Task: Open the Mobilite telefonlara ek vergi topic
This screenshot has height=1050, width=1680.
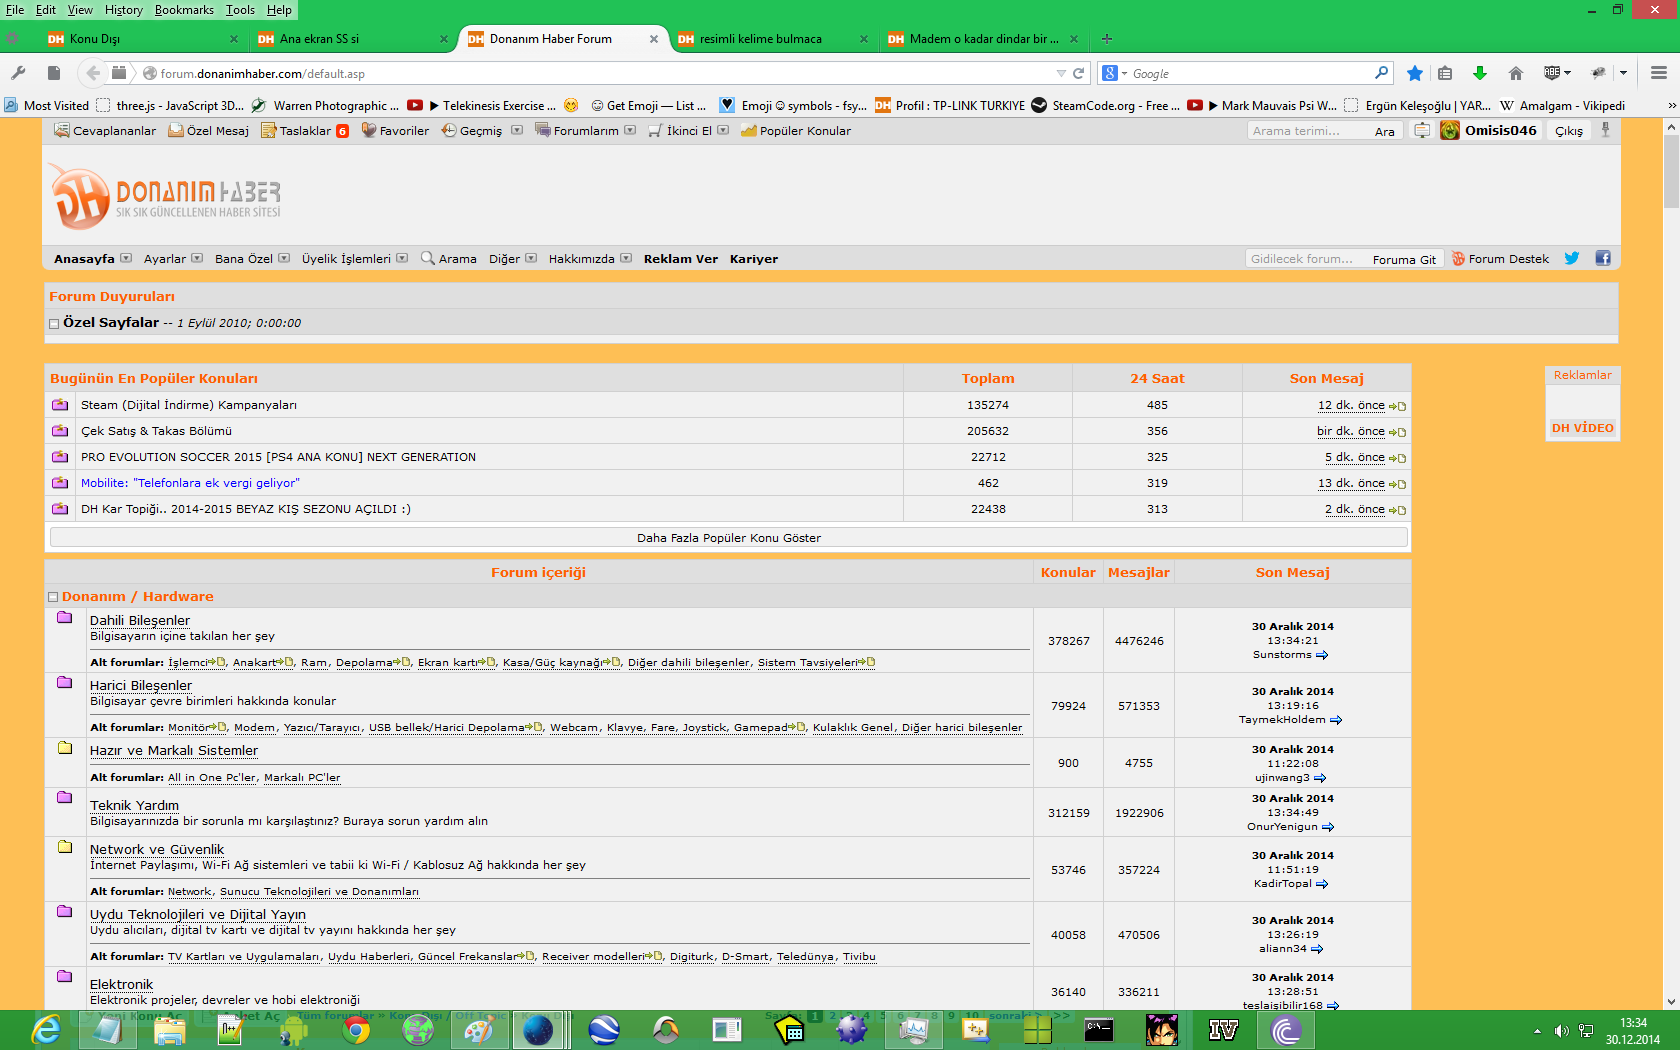Action: click(190, 483)
